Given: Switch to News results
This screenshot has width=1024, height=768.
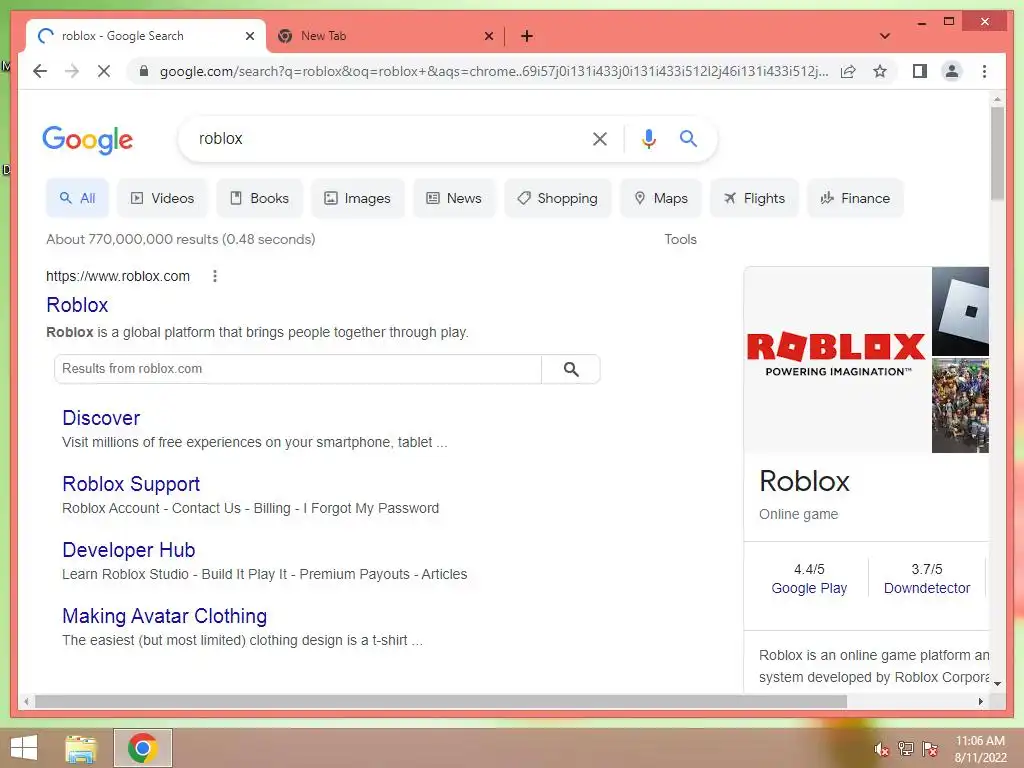Looking at the screenshot, I should 454,198.
